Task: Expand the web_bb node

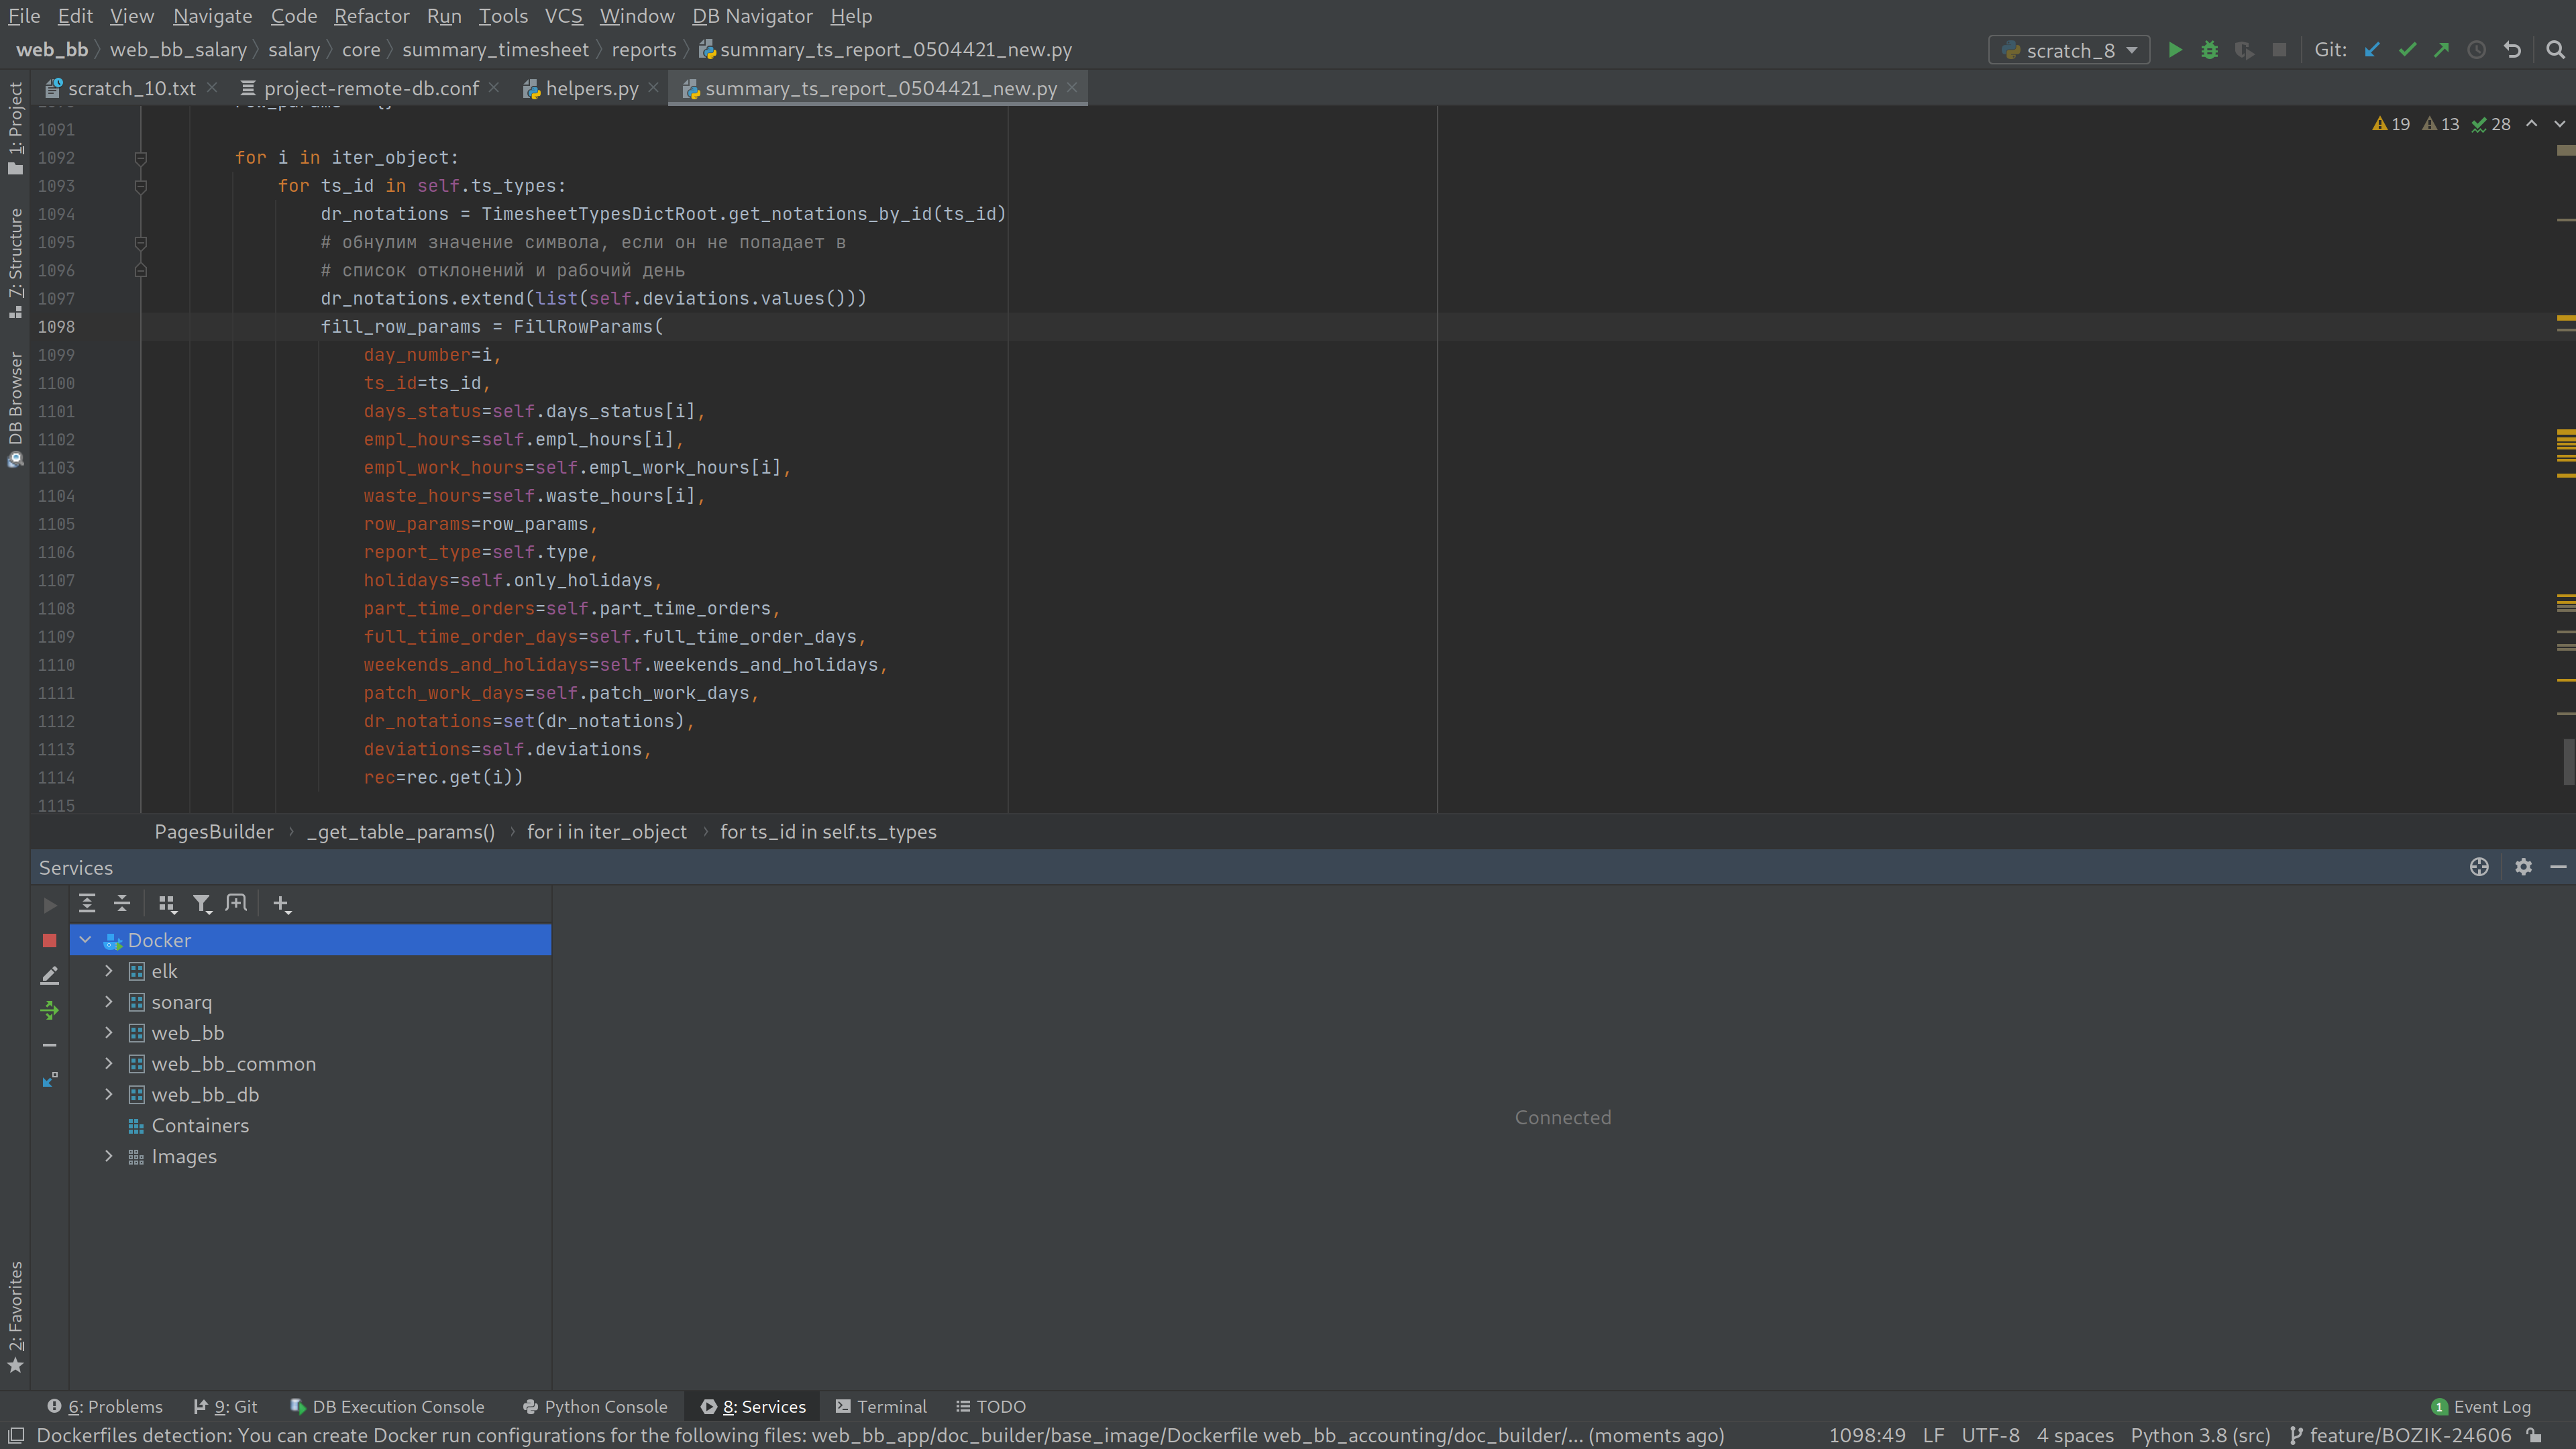Action: [109, 1033]
